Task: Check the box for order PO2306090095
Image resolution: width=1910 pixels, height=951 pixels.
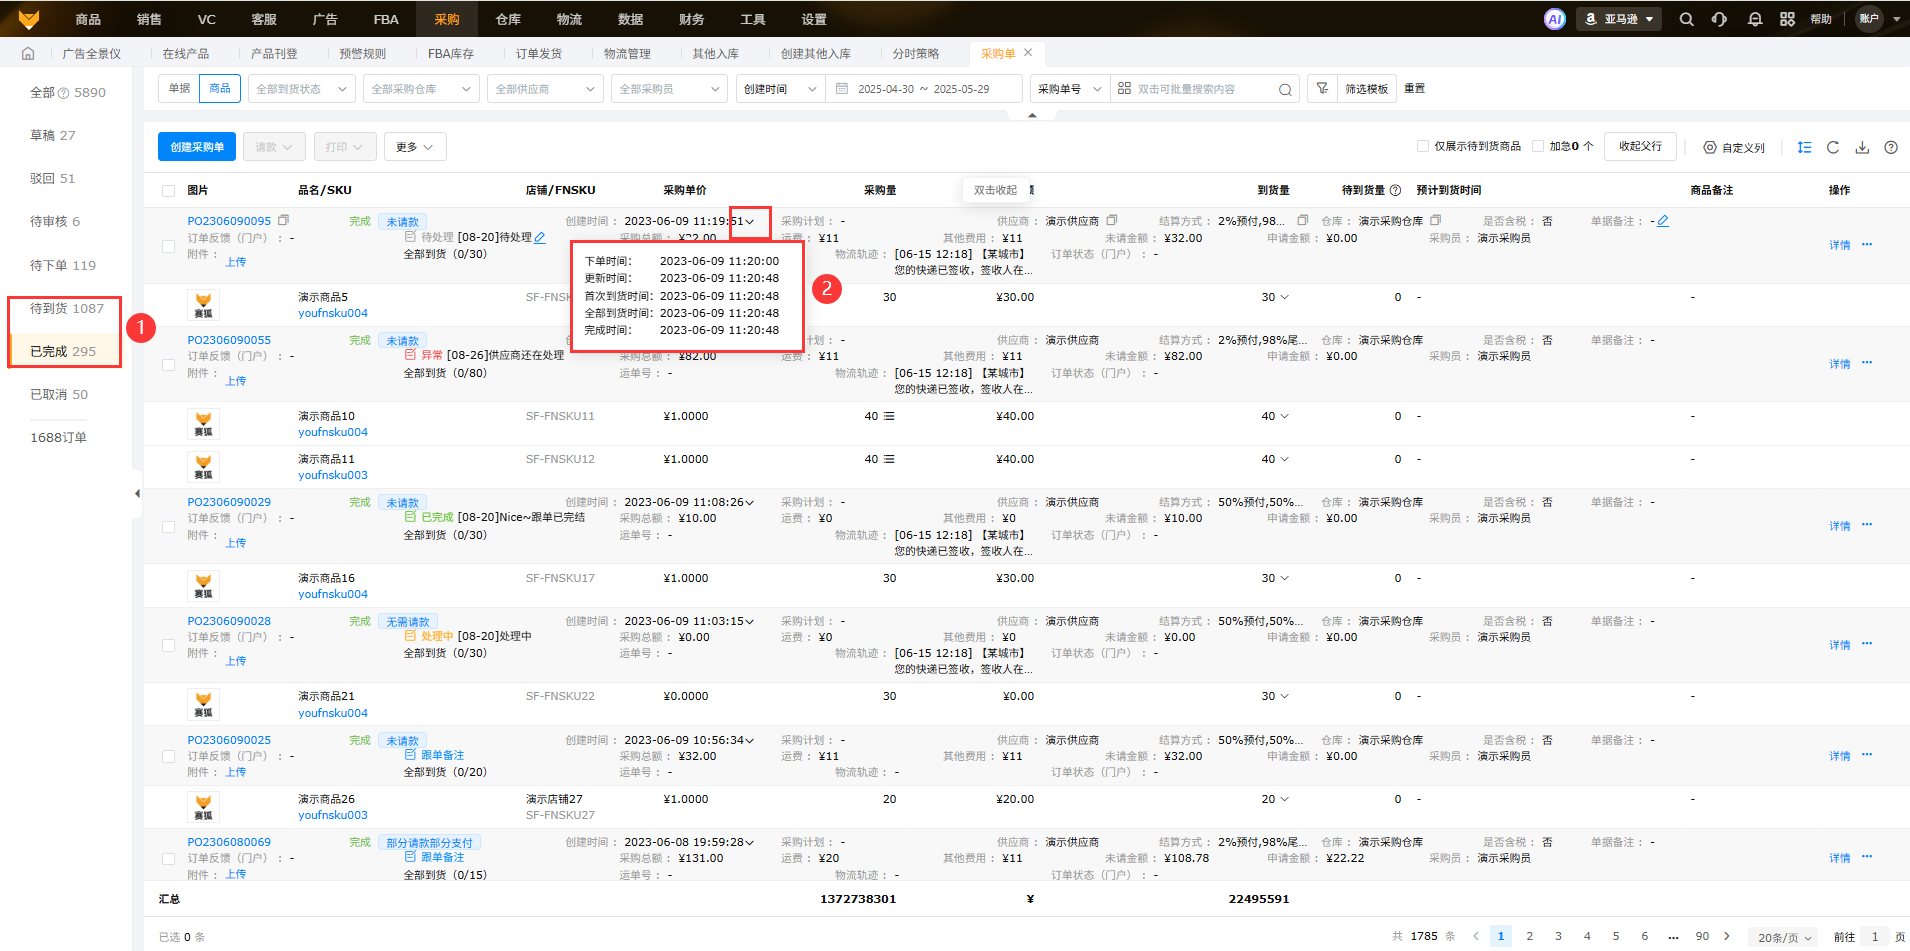Action: (x=168, y=246)
